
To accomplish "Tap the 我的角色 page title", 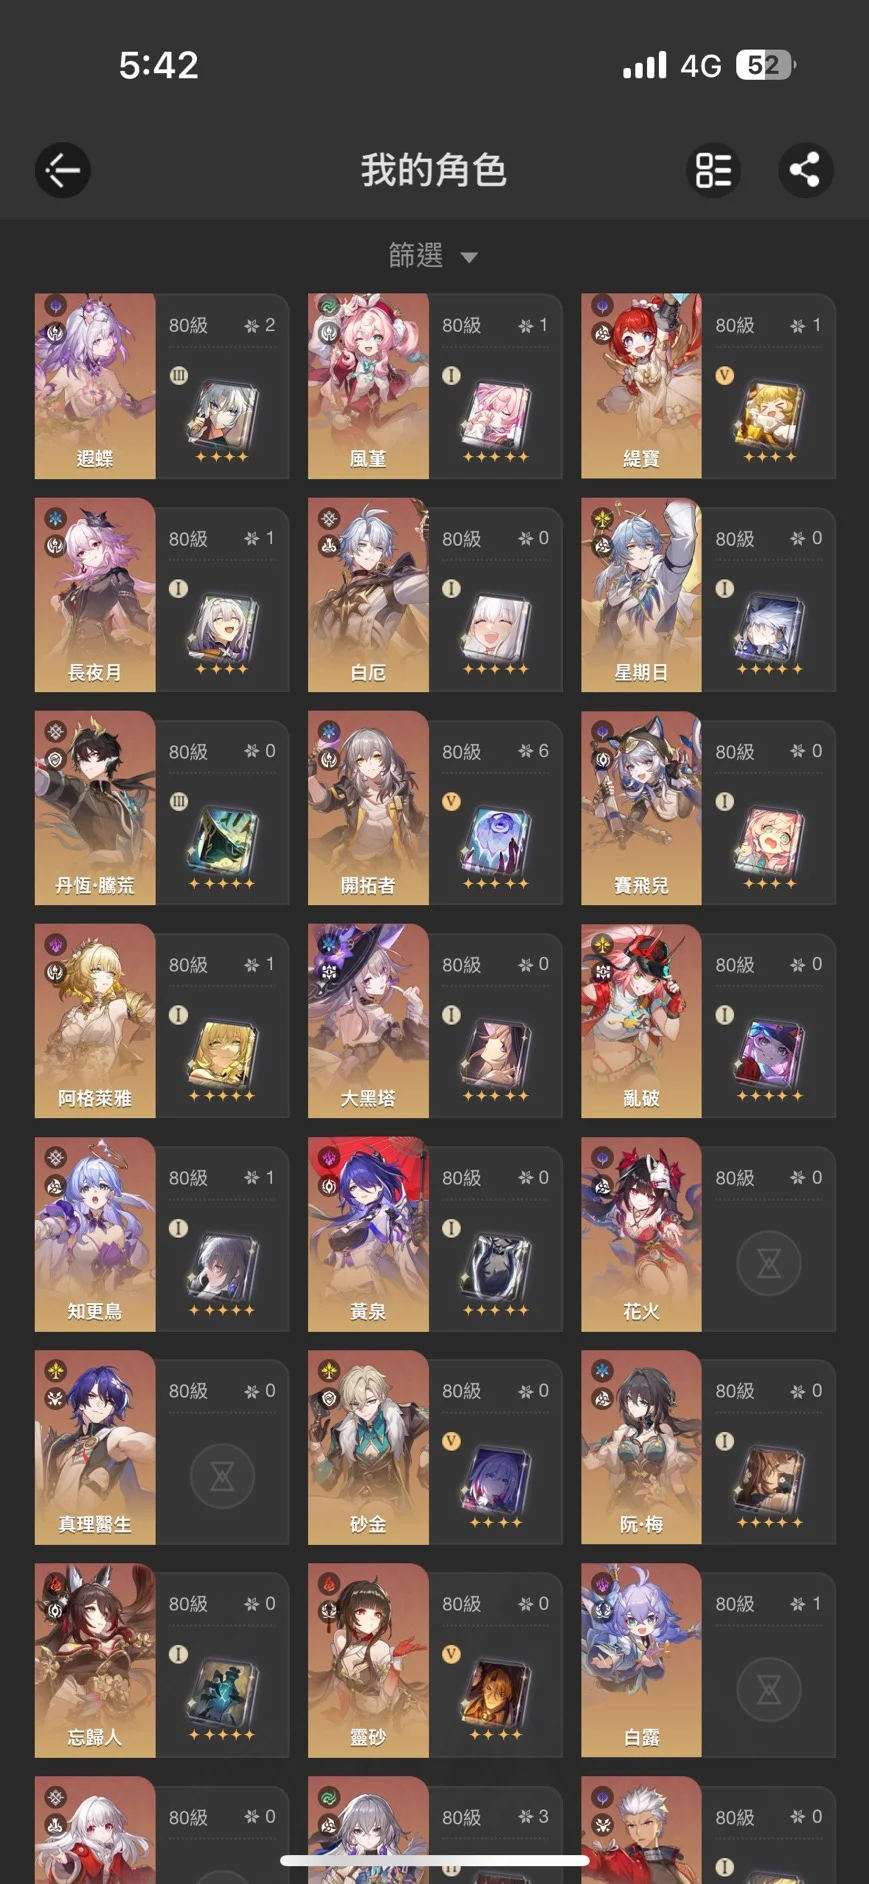I will [434, 170].
